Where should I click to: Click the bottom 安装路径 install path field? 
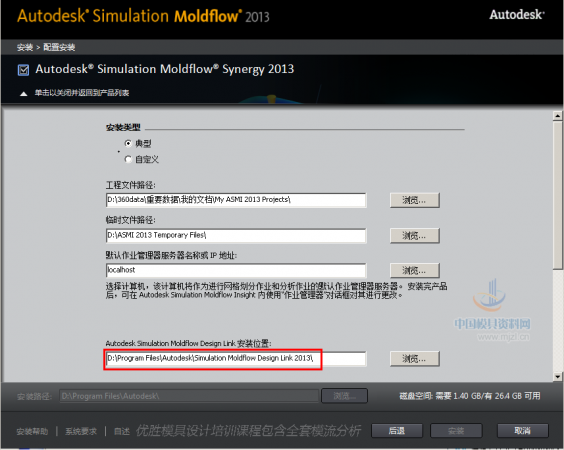[189, 396]
